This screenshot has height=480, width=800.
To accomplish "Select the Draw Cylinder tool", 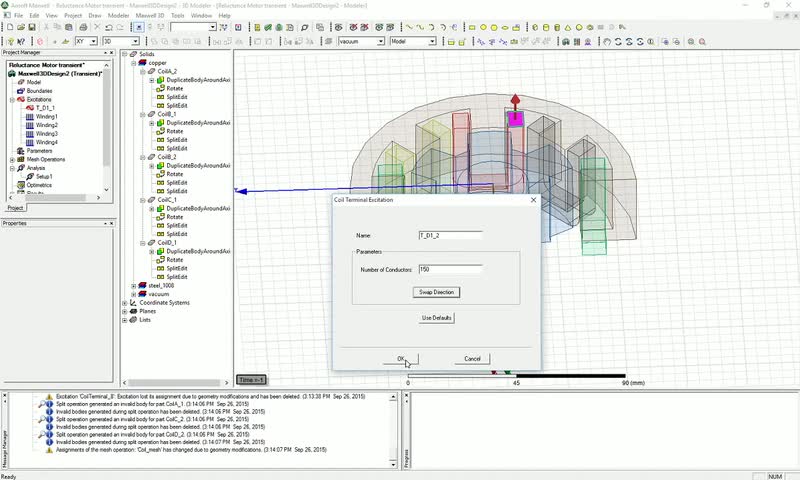I will pyautogui.click(x=546, y=27).
